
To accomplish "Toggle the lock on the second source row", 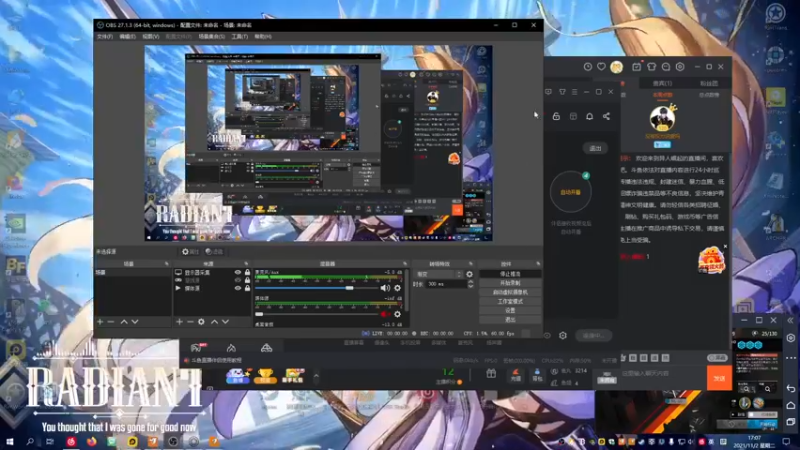I will [x=247, y=280].
